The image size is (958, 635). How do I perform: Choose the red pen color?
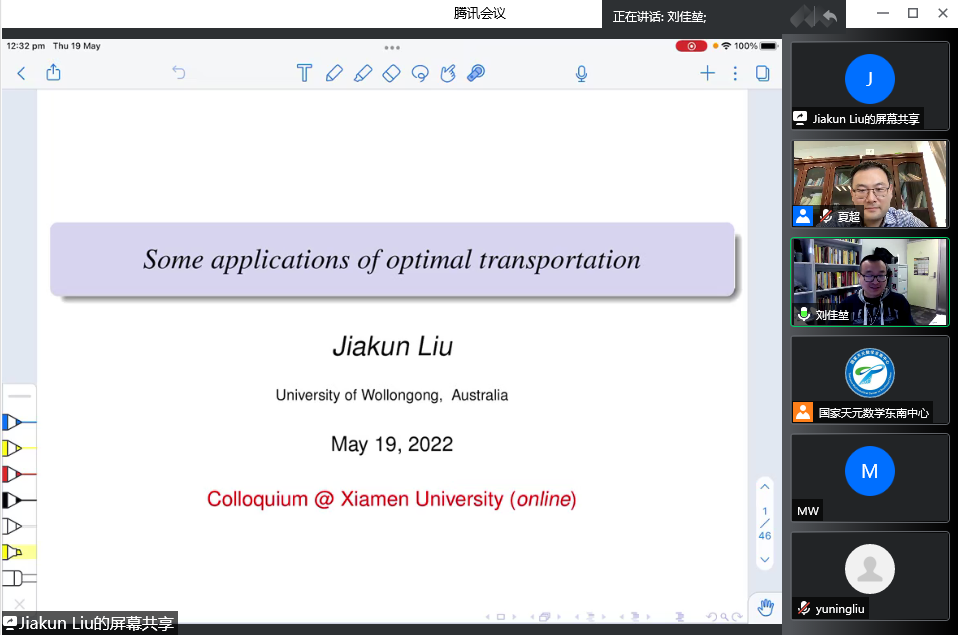click(x=14, y=474)
